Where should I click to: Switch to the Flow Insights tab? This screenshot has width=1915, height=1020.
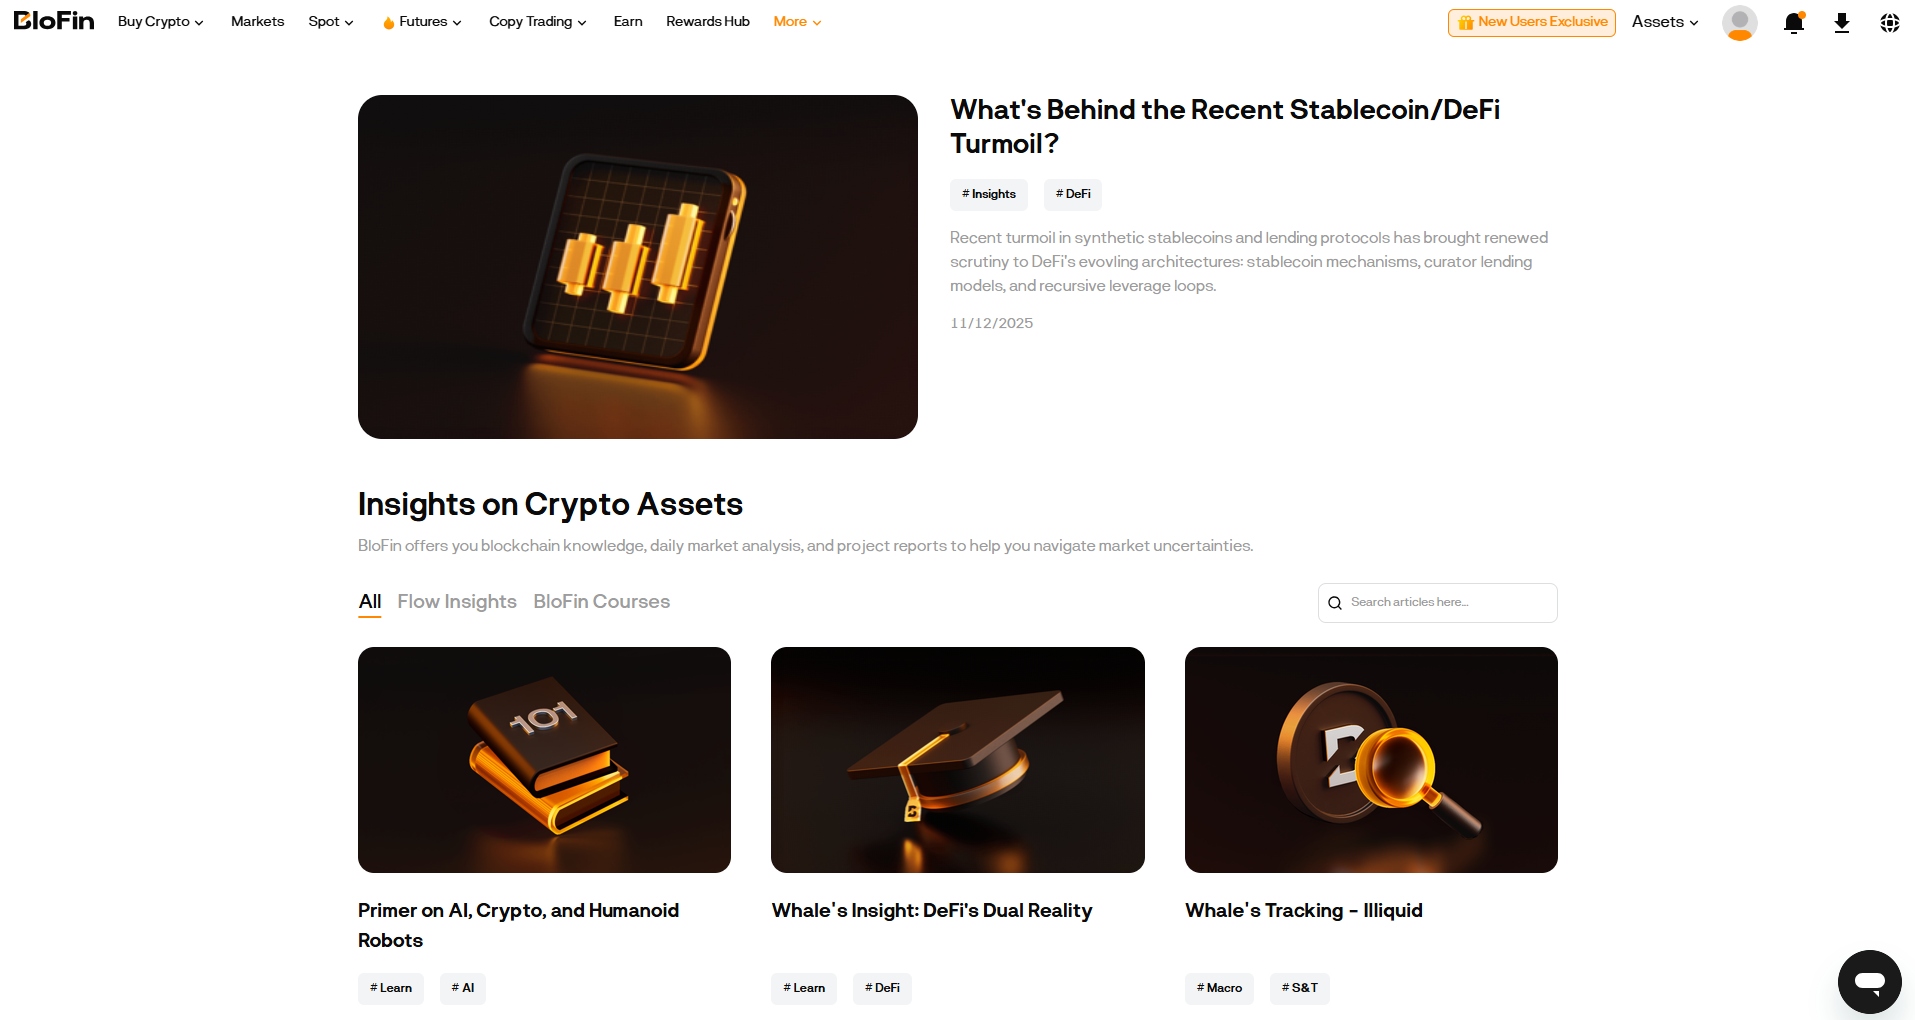(457, 601)
